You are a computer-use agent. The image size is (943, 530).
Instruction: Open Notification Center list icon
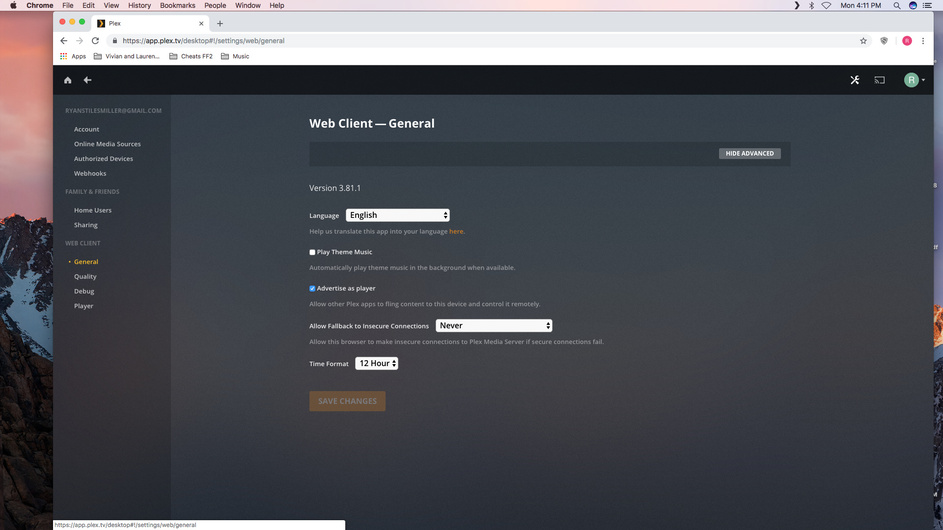[x=927, y=5]
